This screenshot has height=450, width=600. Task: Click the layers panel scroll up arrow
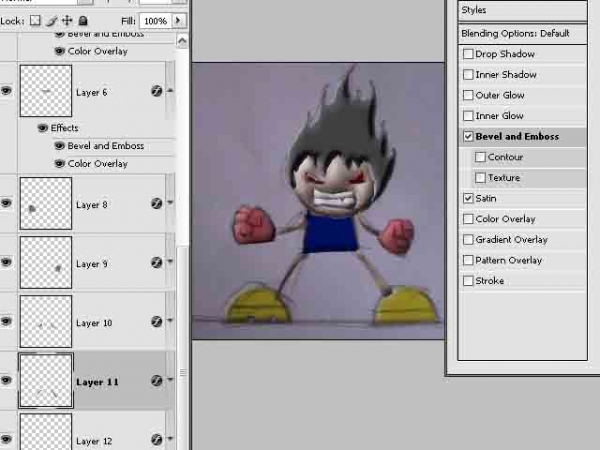click(183, 41)
